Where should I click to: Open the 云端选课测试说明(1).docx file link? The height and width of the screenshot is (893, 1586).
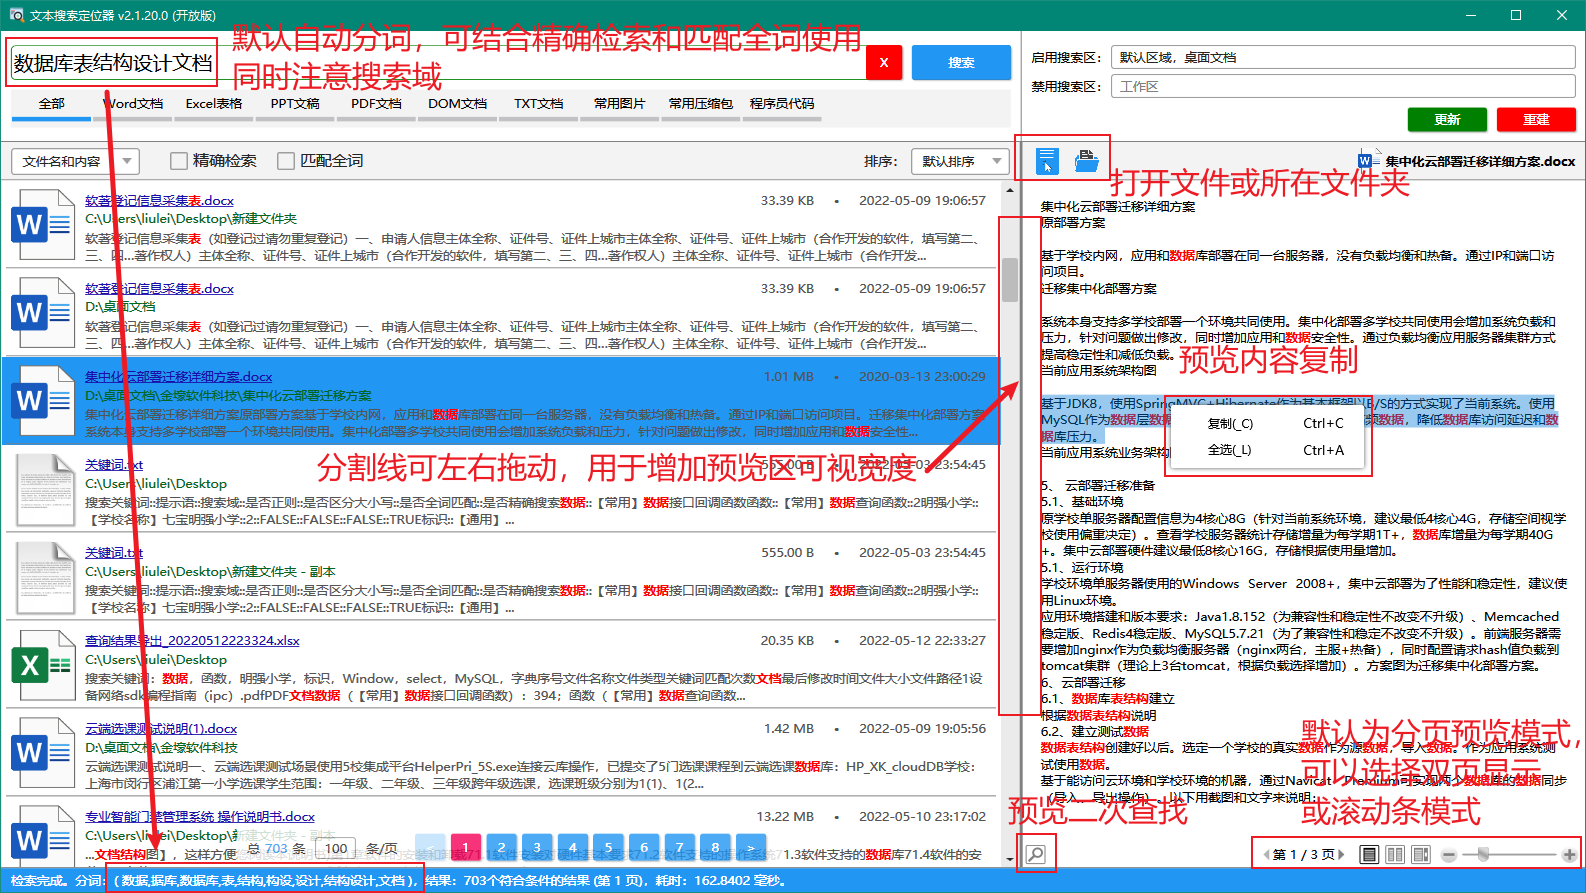click(x=161, y=729)
